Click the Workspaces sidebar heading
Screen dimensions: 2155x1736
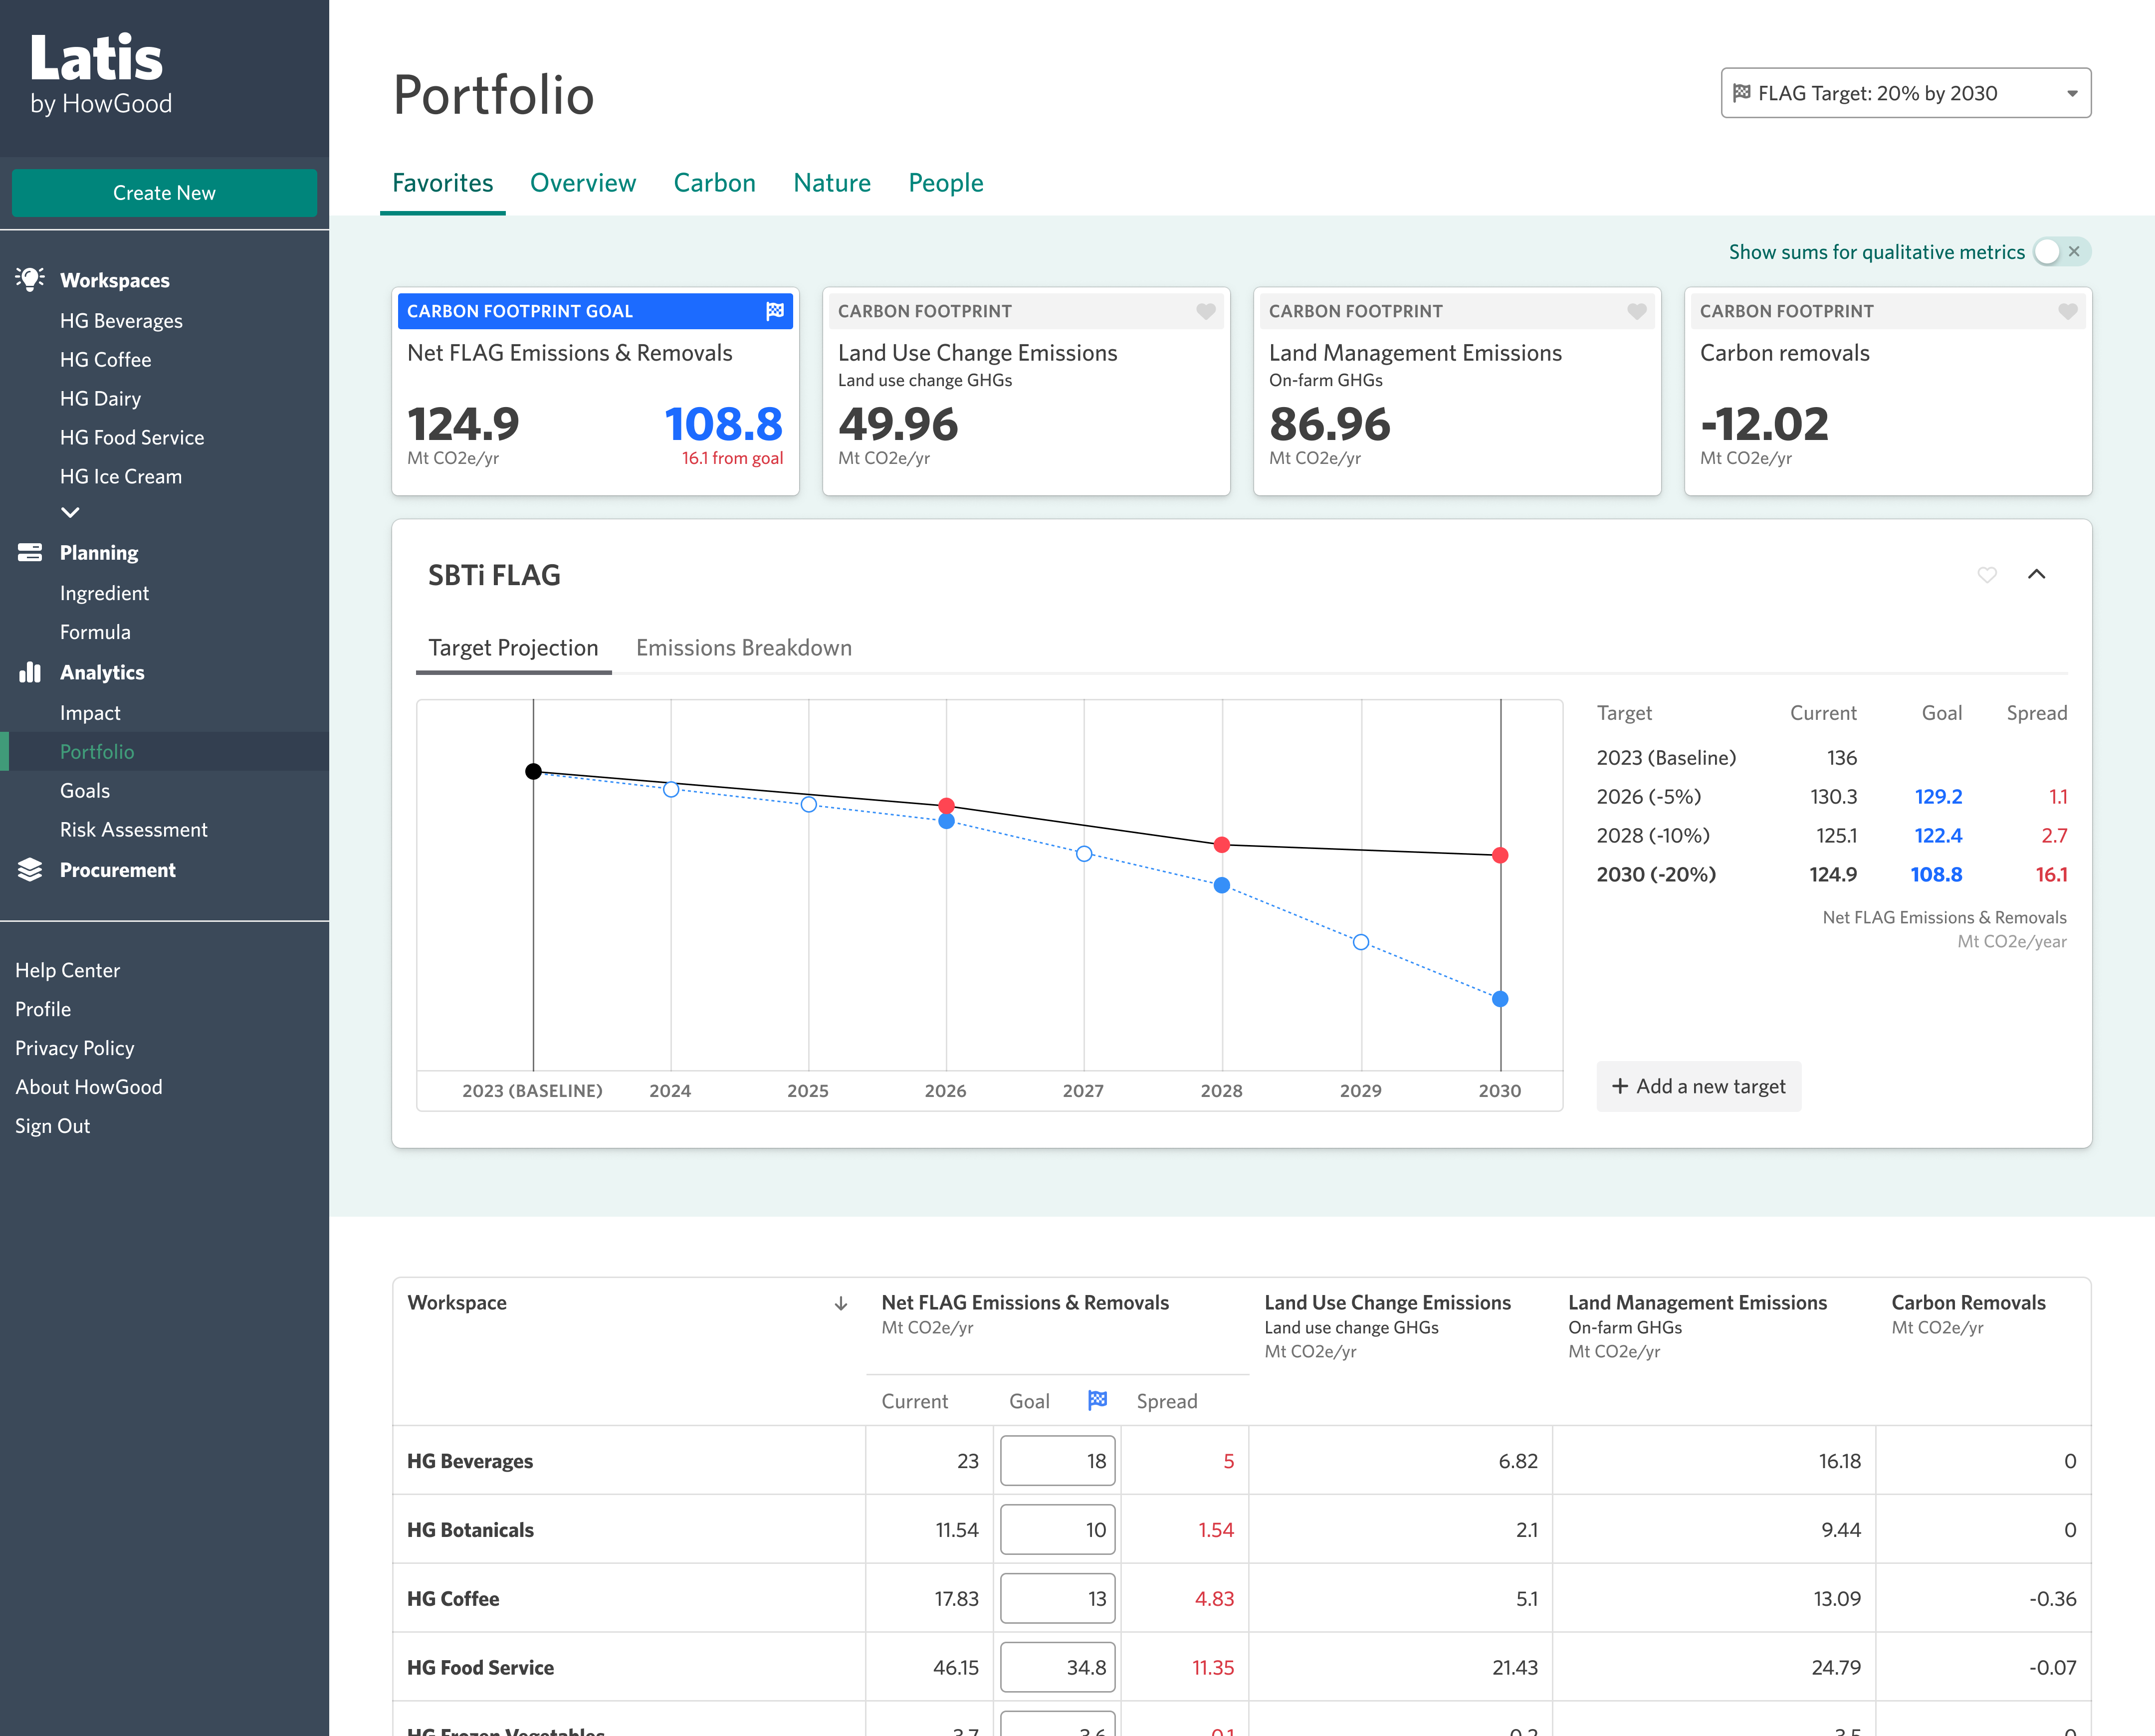pos(114,280)
